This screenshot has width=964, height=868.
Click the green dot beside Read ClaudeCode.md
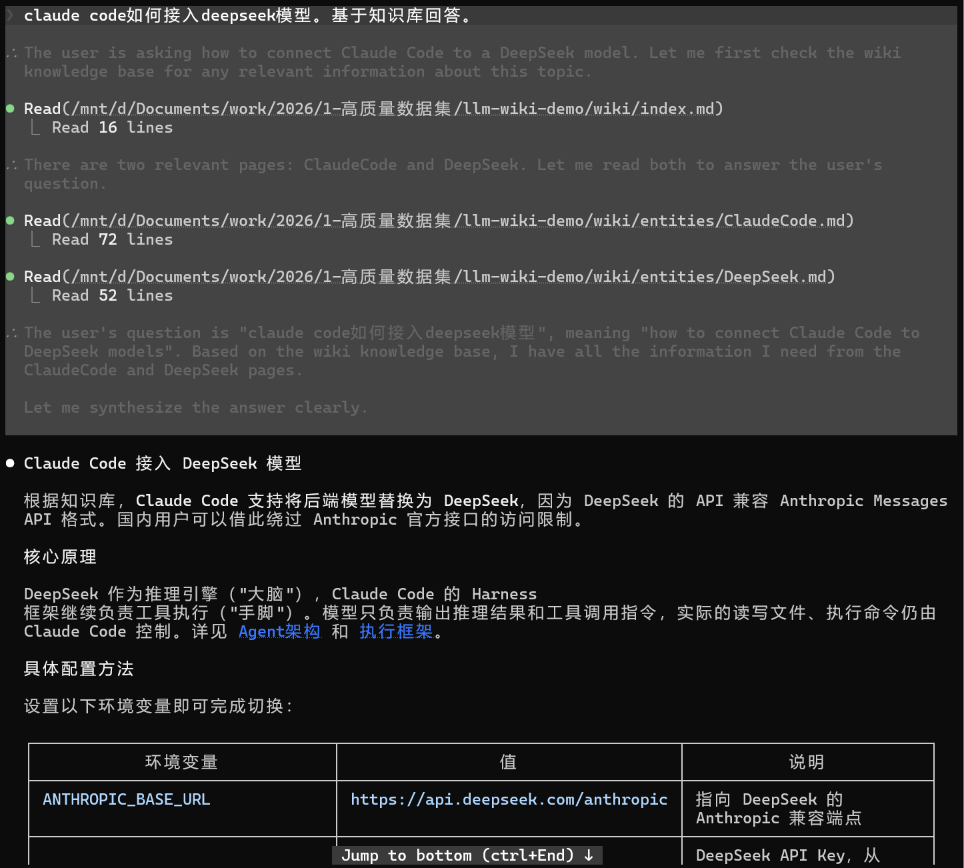click(x=10, y=221)
